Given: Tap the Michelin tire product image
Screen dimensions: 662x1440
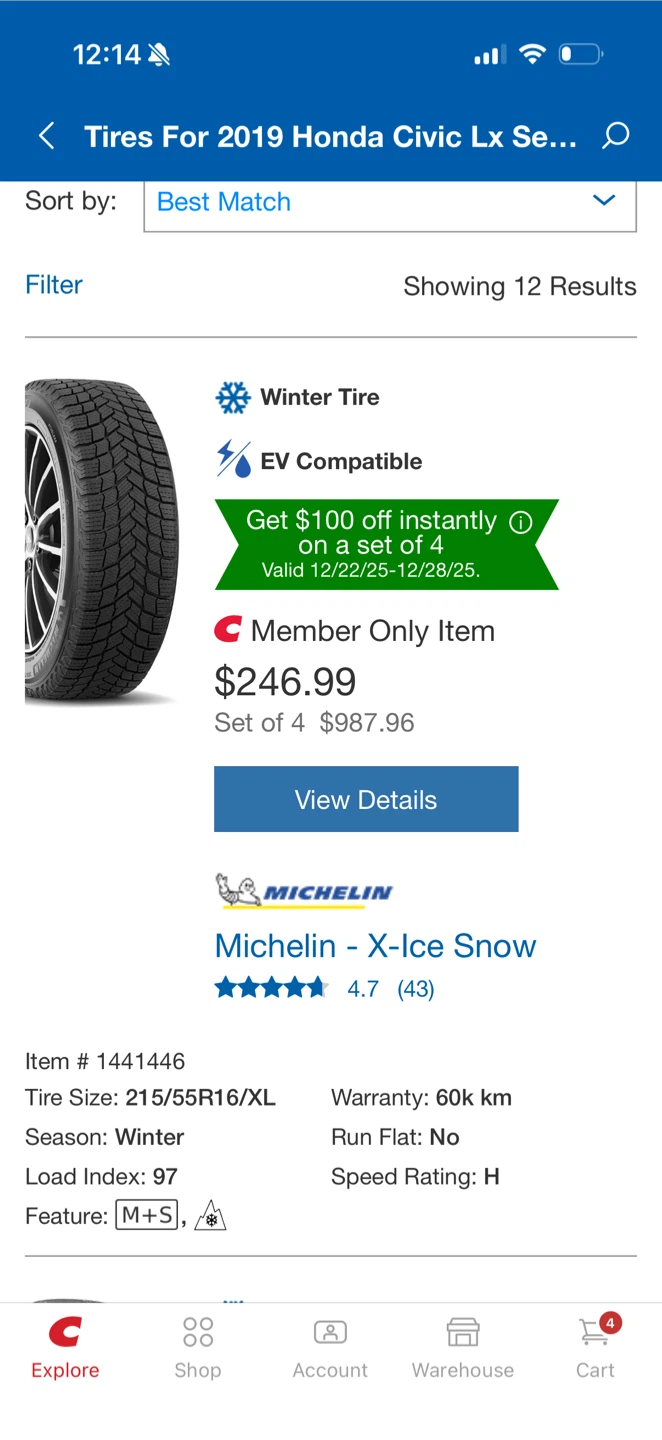Looking at the screenshot, I should [x=102, y=542].
